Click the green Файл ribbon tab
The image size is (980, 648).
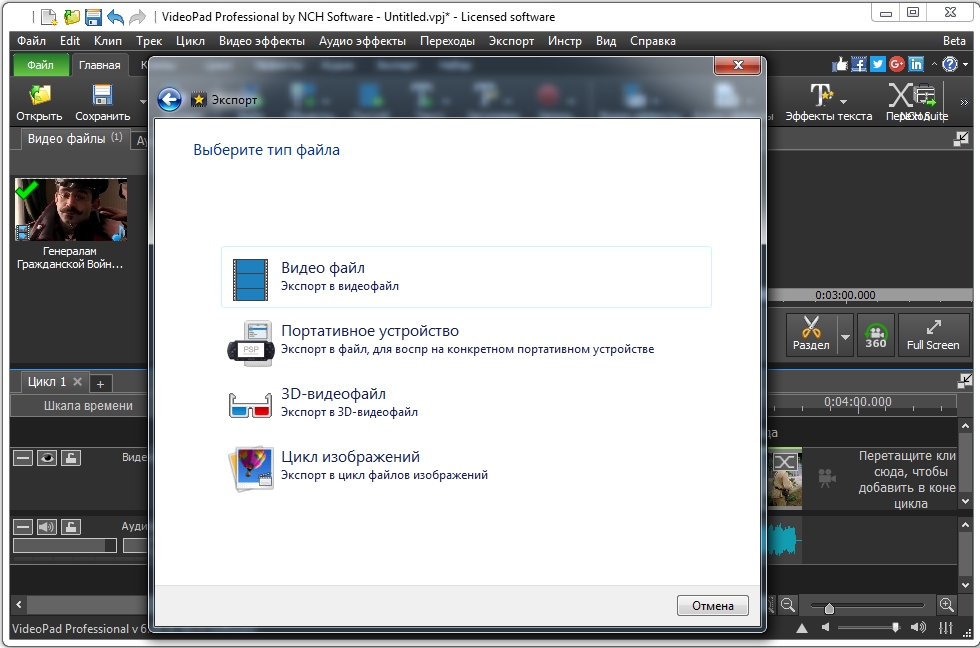(41, 65)
